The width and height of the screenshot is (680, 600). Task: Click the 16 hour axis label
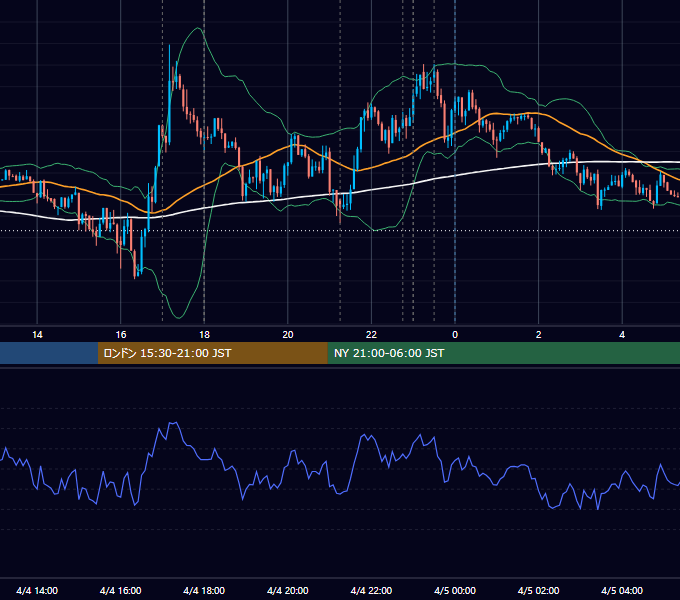(x=121, y=335)
